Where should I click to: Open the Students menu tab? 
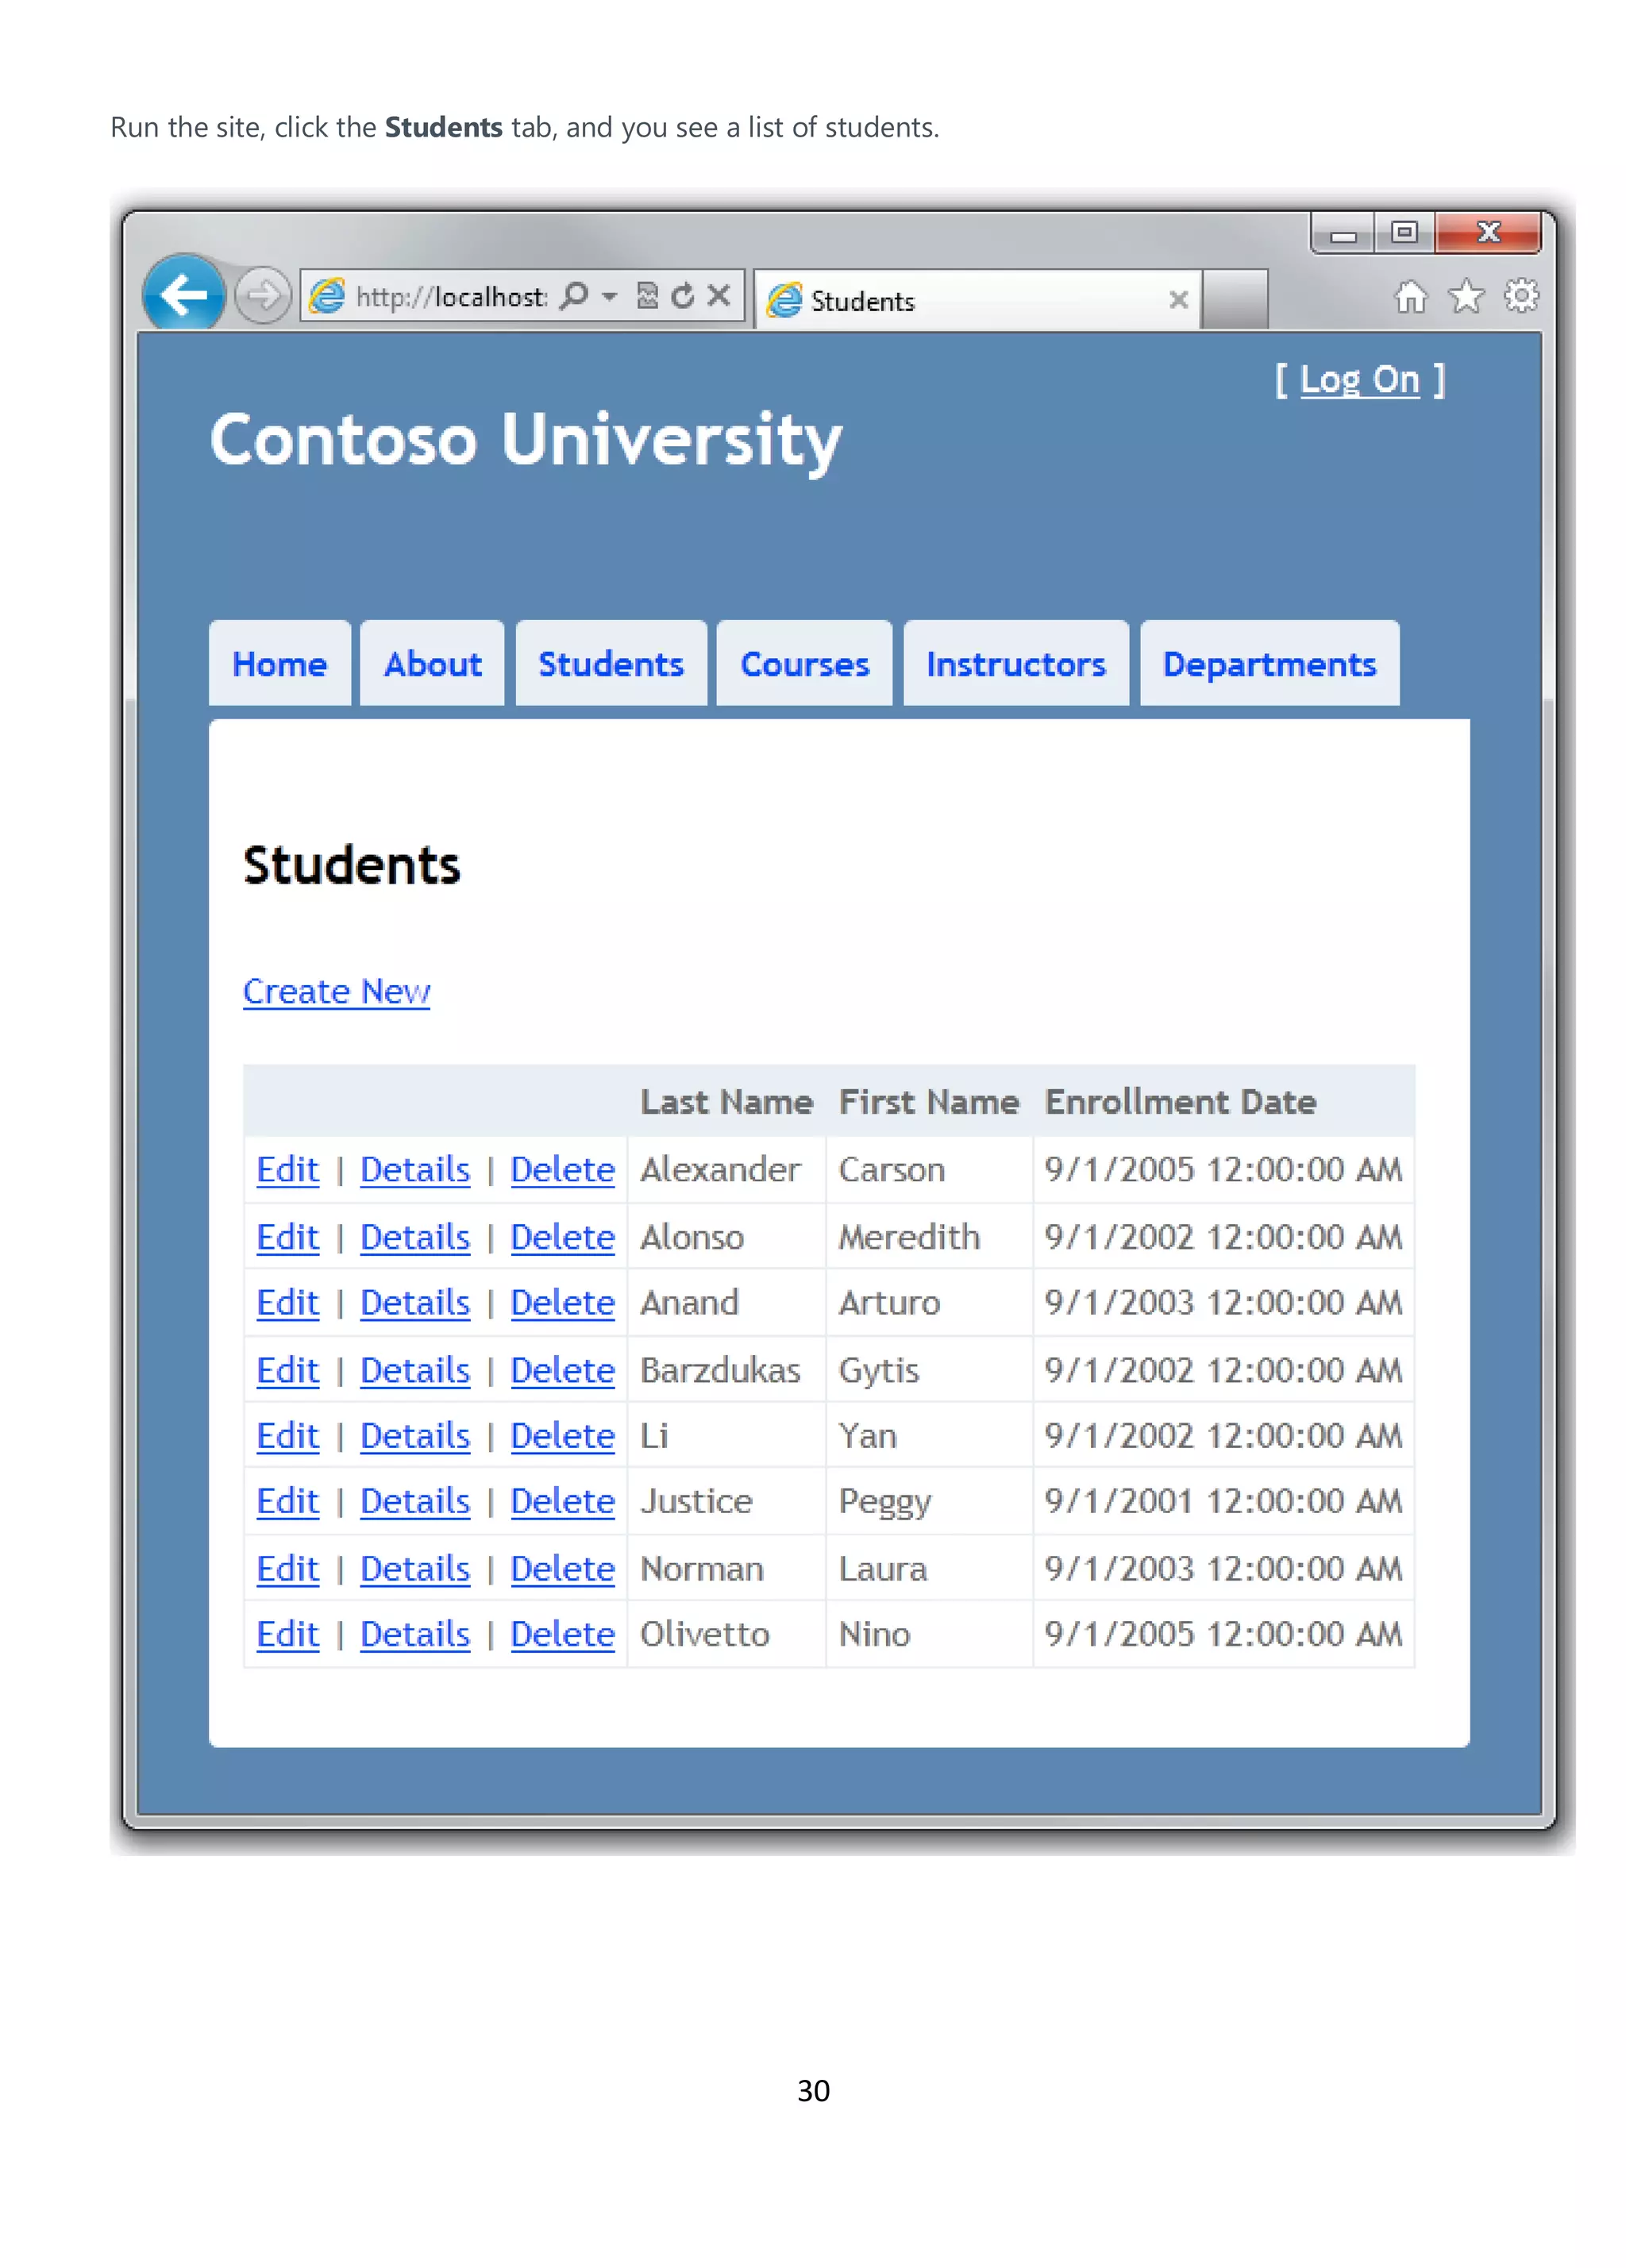click(611, 664)
